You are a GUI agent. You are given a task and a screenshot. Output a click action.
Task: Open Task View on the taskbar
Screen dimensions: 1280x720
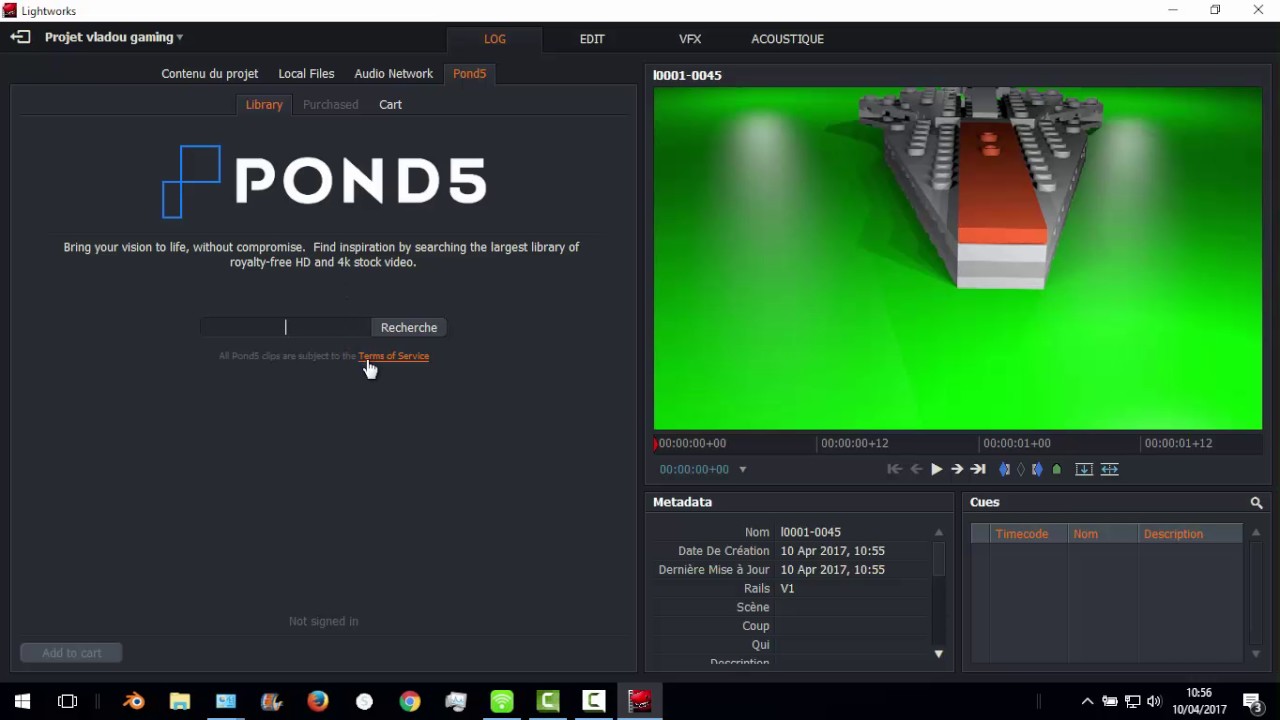(x=68, y=701)
